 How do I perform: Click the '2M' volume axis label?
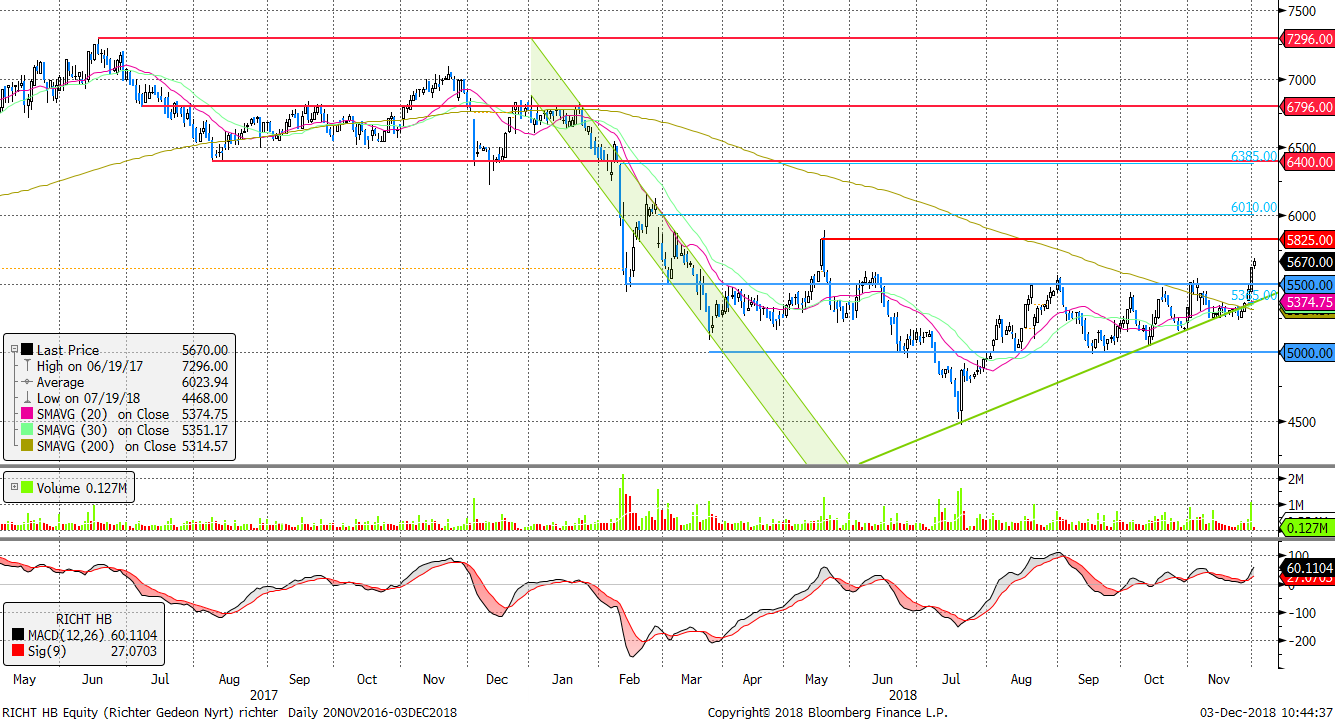1298,479
